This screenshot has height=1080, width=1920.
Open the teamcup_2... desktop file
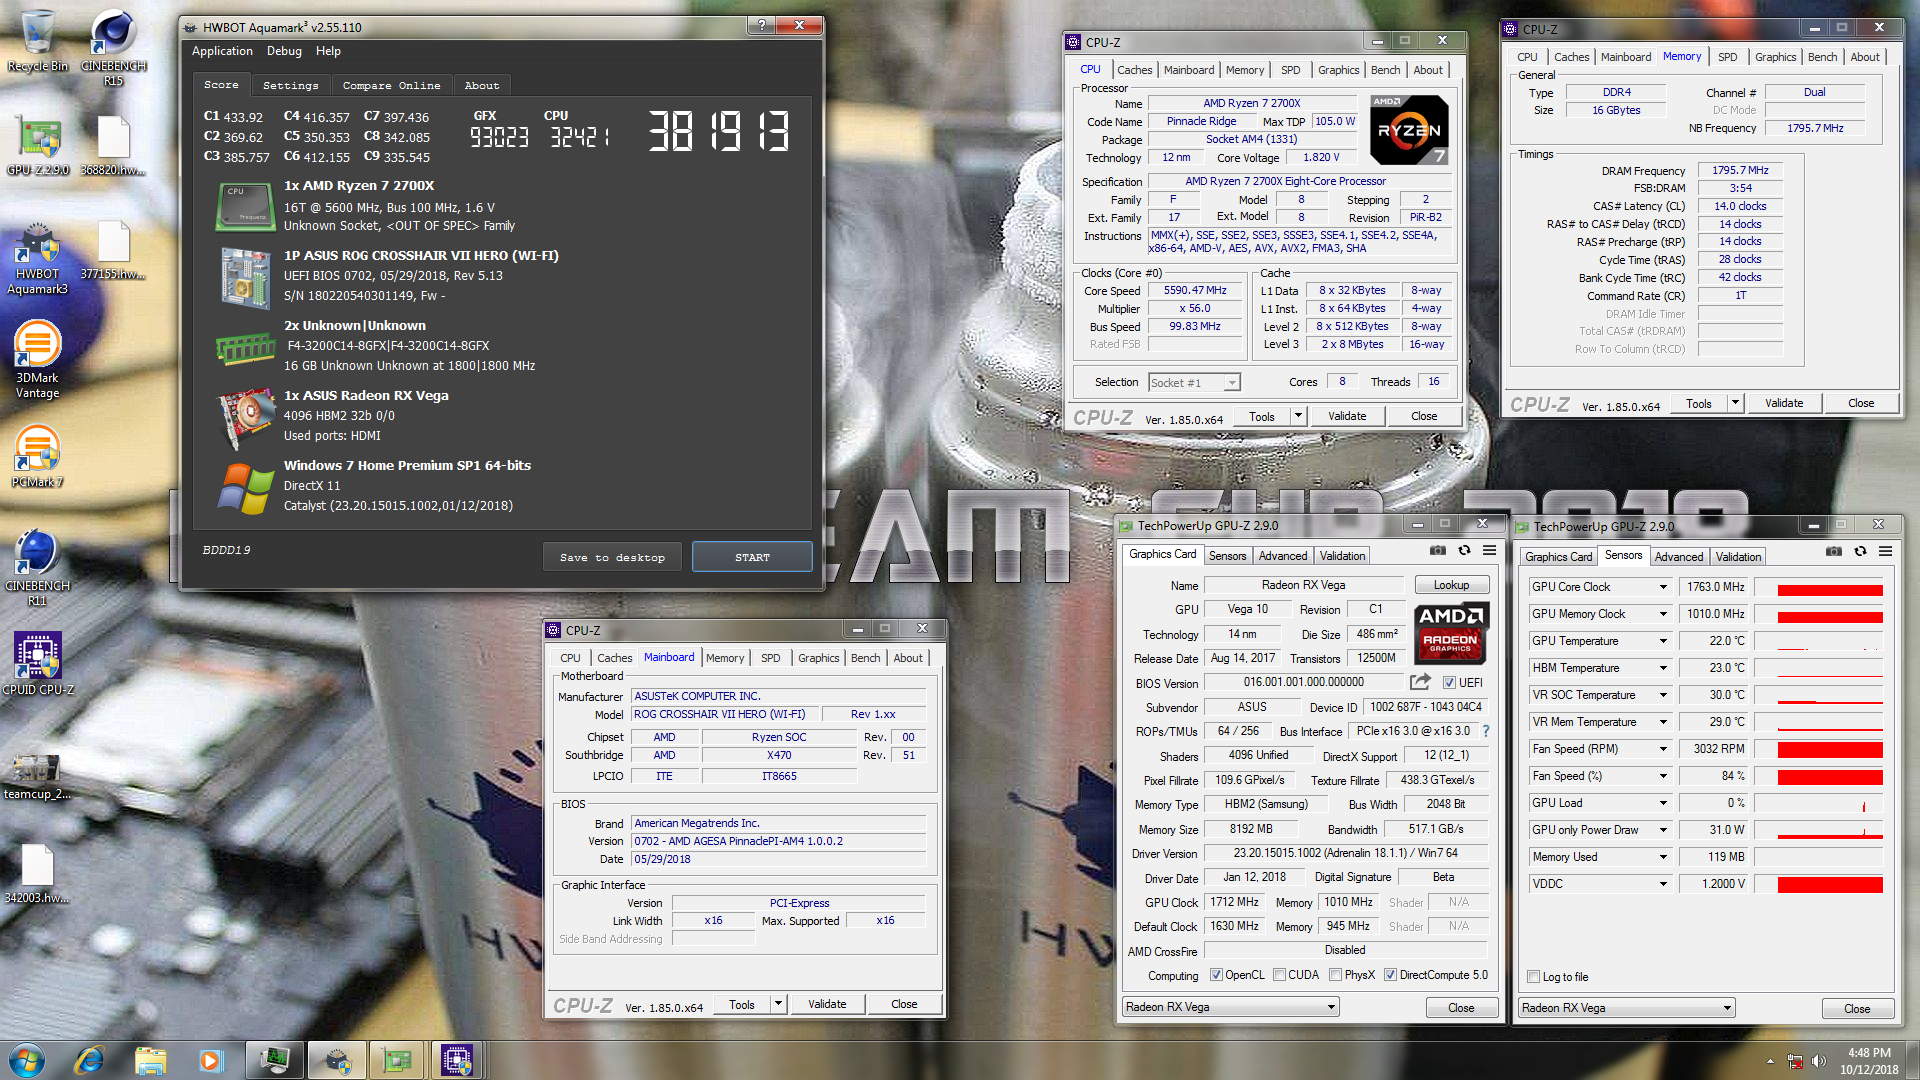(38, 774)
